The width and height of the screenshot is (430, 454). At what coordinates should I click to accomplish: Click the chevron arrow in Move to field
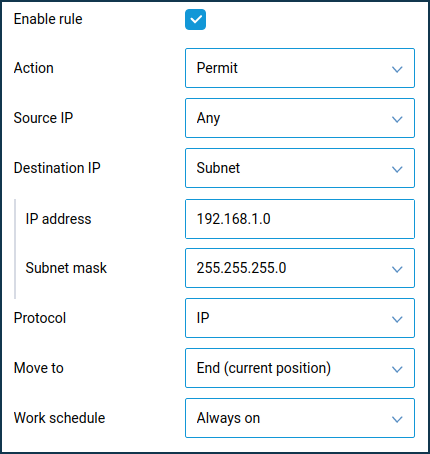(397, 369)
